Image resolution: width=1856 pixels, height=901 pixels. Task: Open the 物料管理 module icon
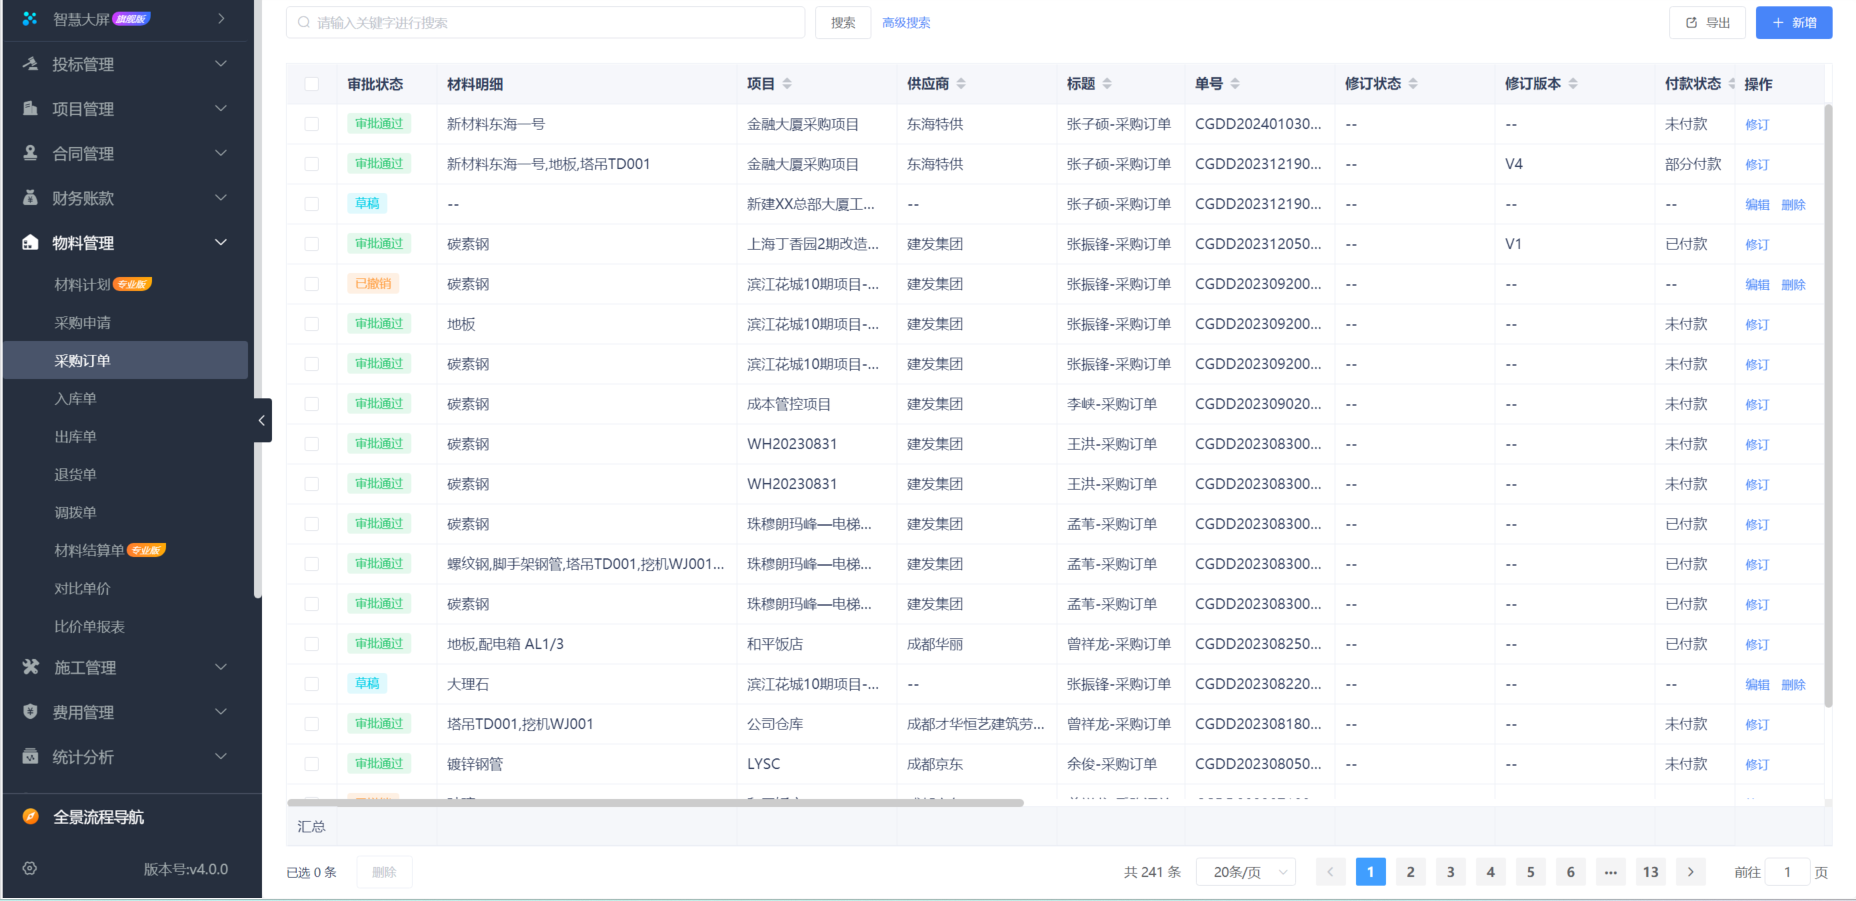click(29, 242)
